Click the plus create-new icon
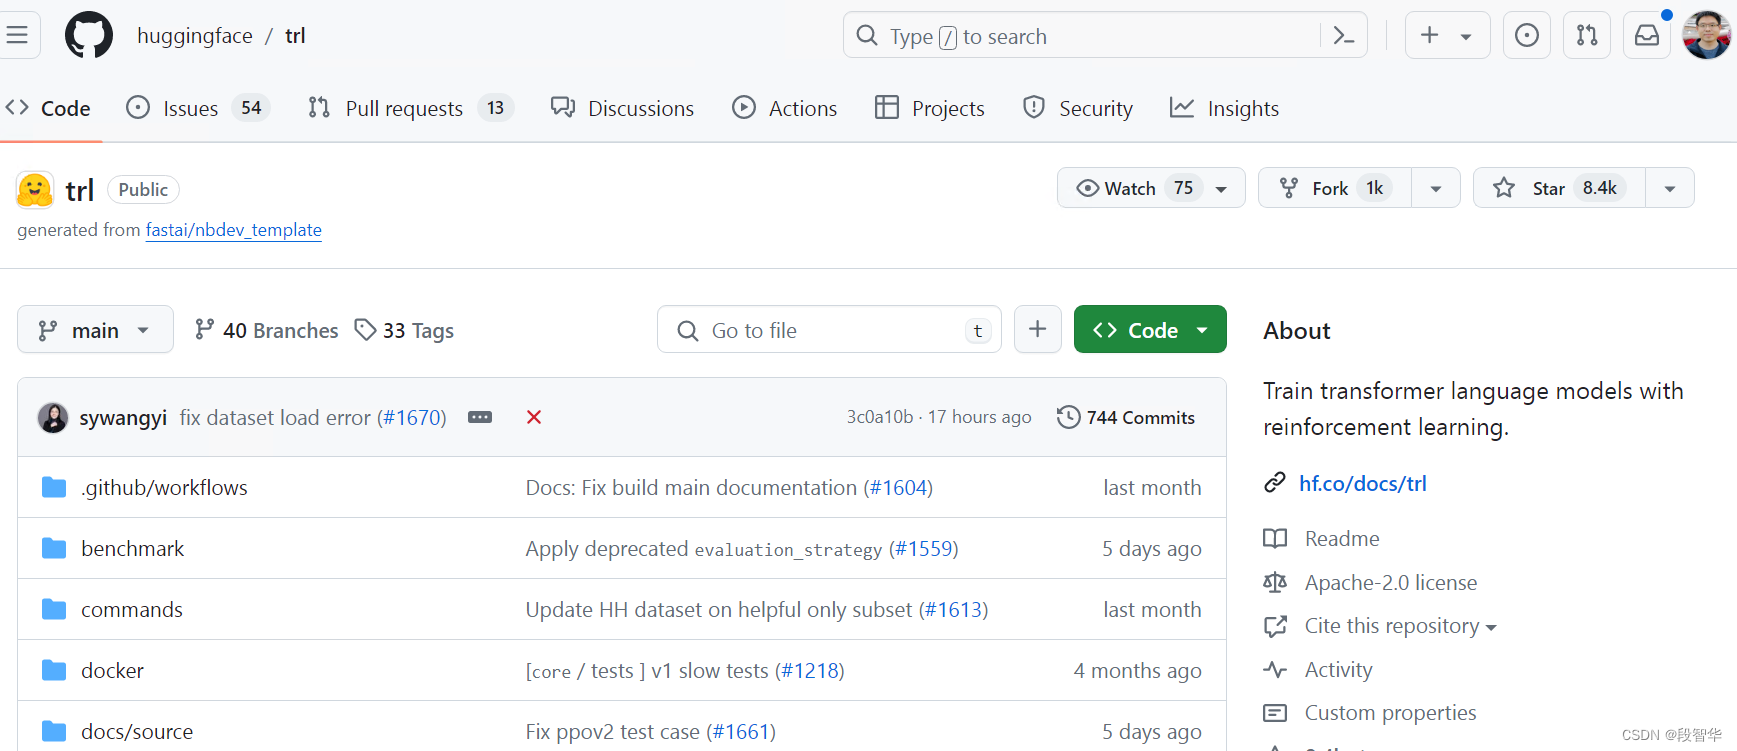This screenshot has width=1737, height=751. pos(1430,35)
